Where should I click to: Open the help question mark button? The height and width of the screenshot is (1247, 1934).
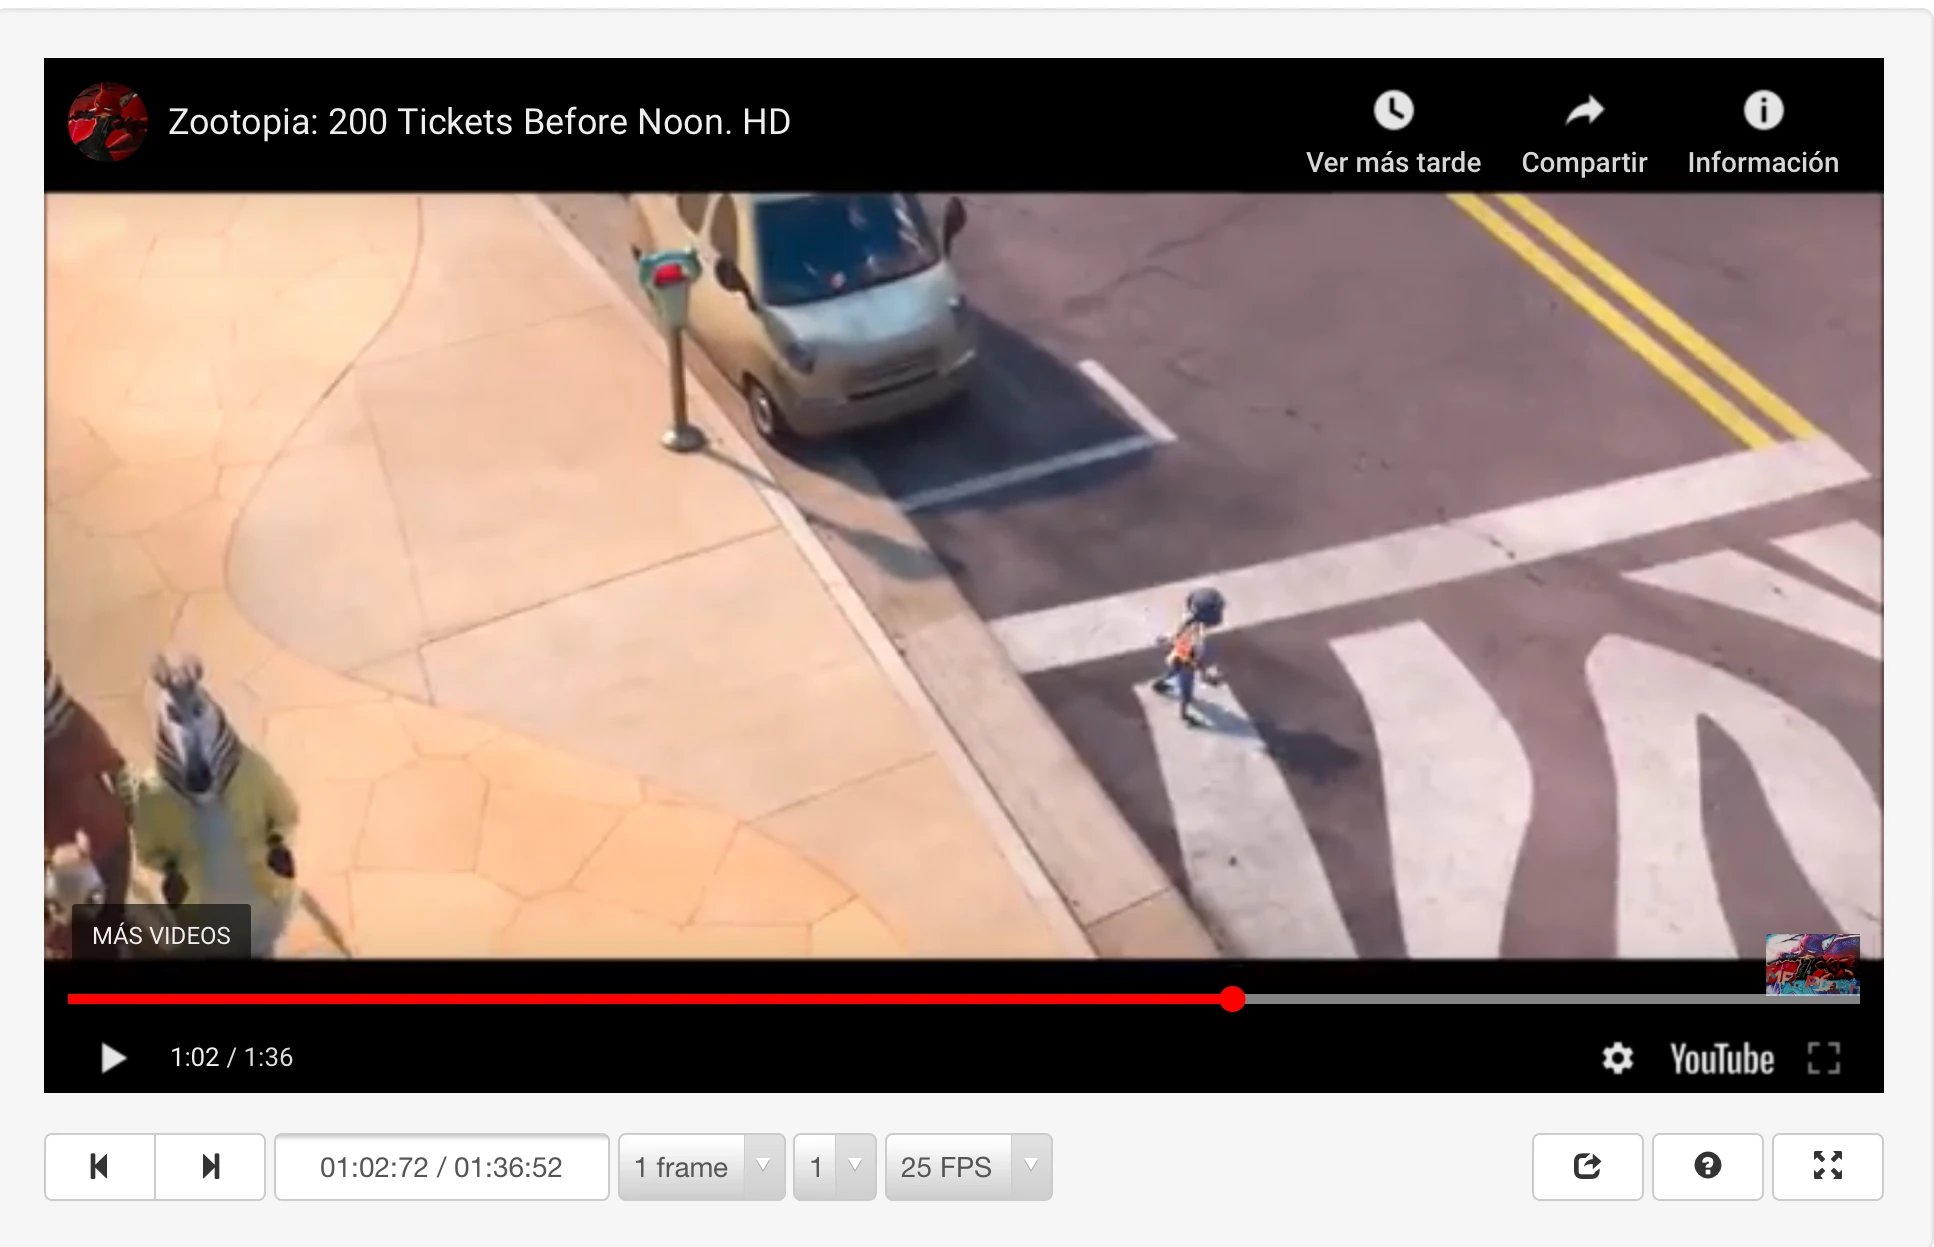pyautogui.click(x=1707, y=1166)
